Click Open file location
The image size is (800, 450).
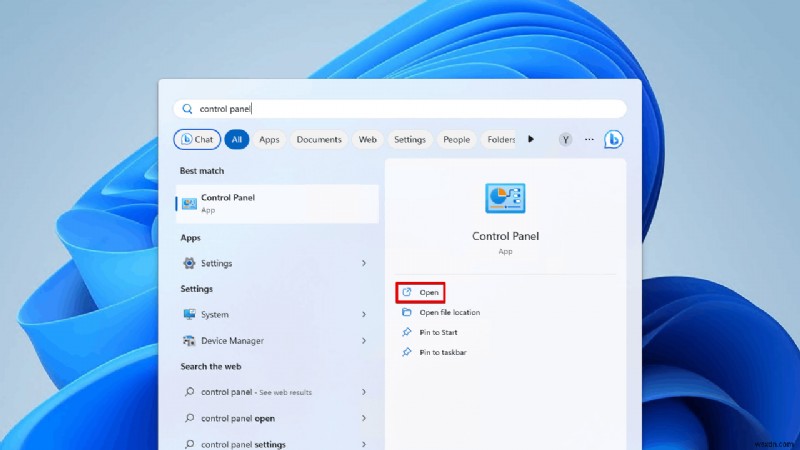(449, 312)
